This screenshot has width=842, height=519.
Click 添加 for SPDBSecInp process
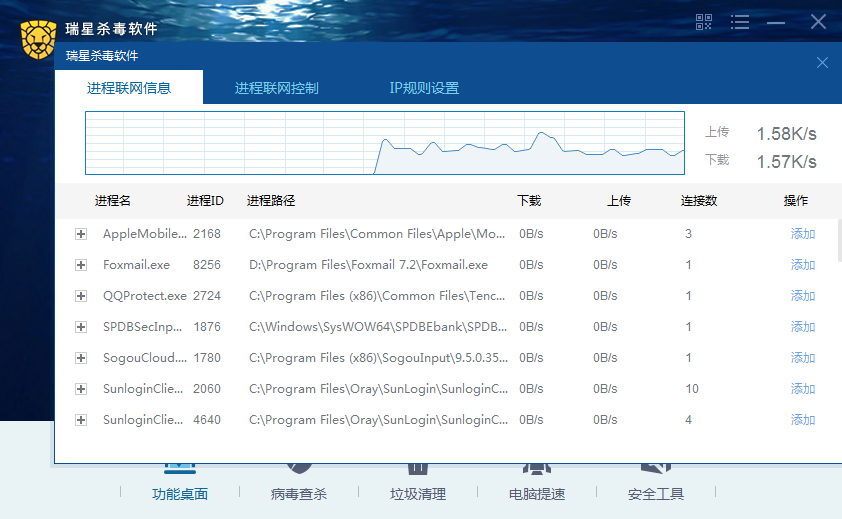(803, 327)
